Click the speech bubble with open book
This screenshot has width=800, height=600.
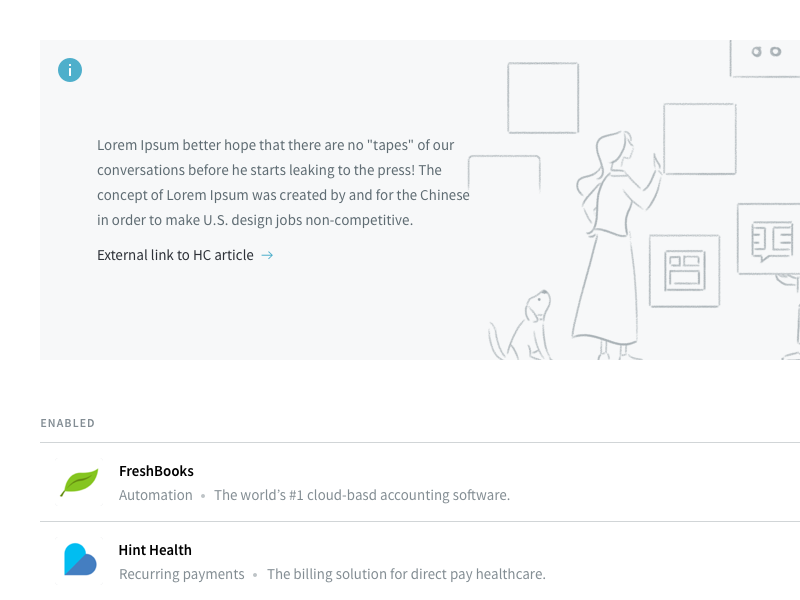[x=768, y=238]
